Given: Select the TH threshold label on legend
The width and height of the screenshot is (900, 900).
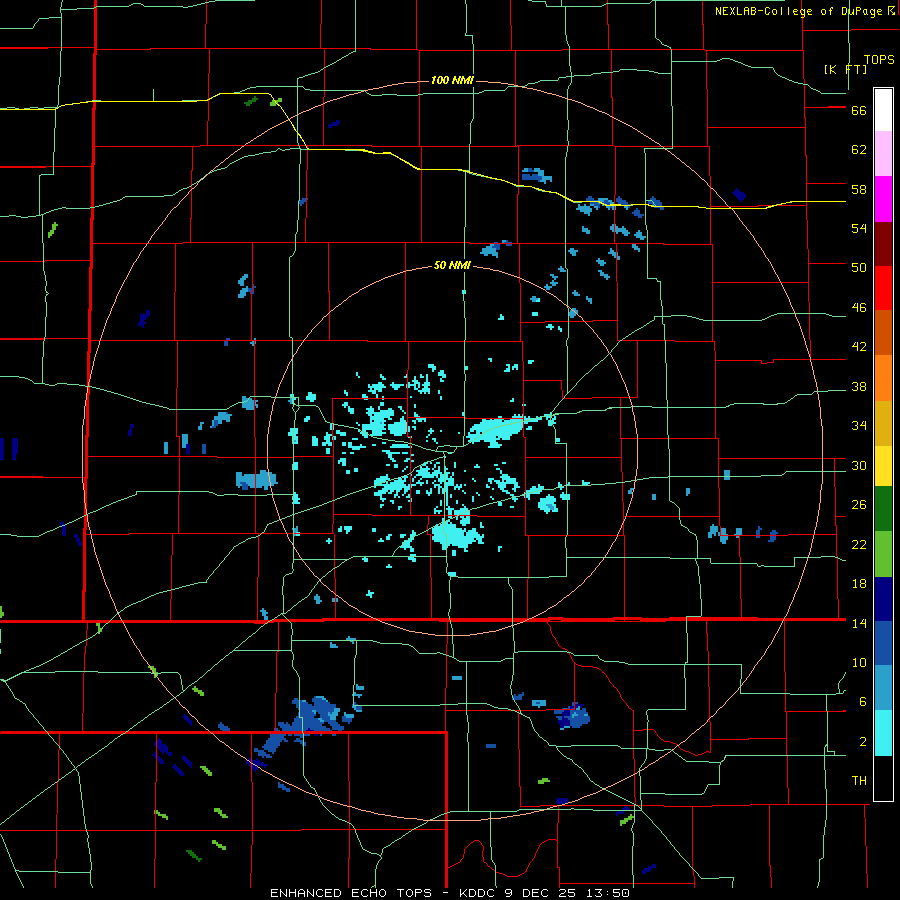Looking at the screenshot, I should click(x=859, y=781).
